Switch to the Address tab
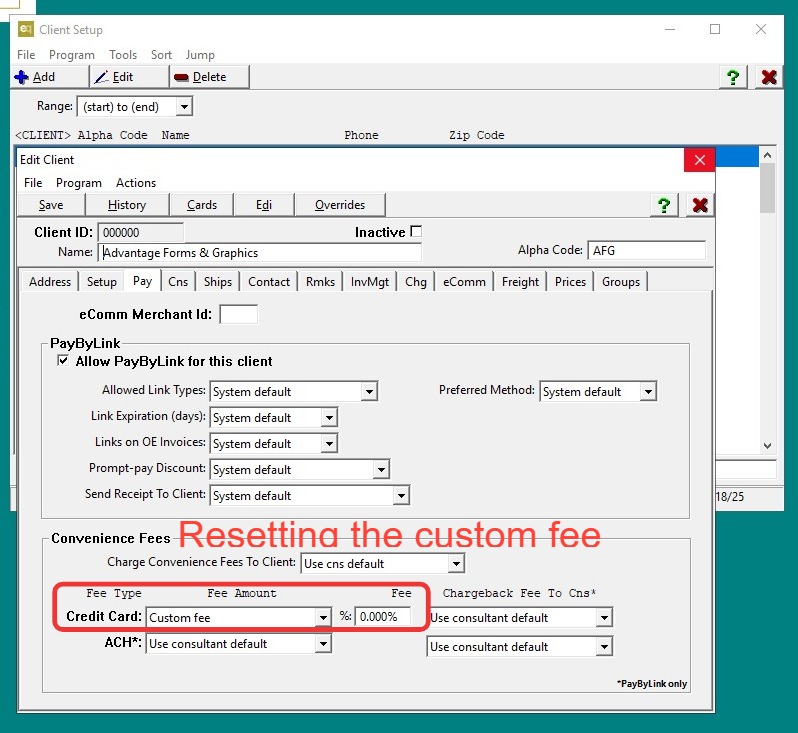 [x=50, y=281]
